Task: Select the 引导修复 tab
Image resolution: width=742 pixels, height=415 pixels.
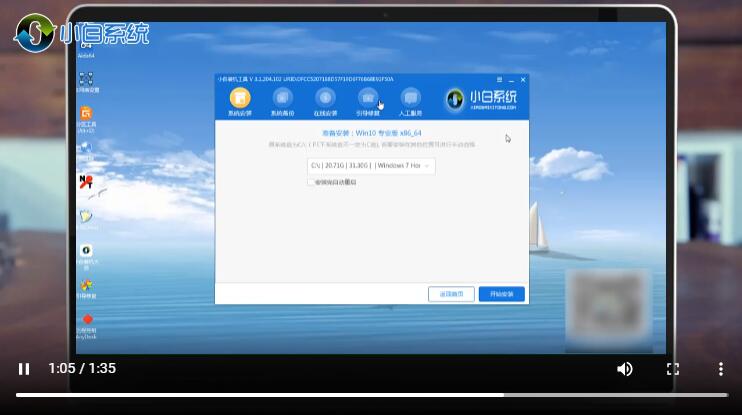Action: (368, 102)
